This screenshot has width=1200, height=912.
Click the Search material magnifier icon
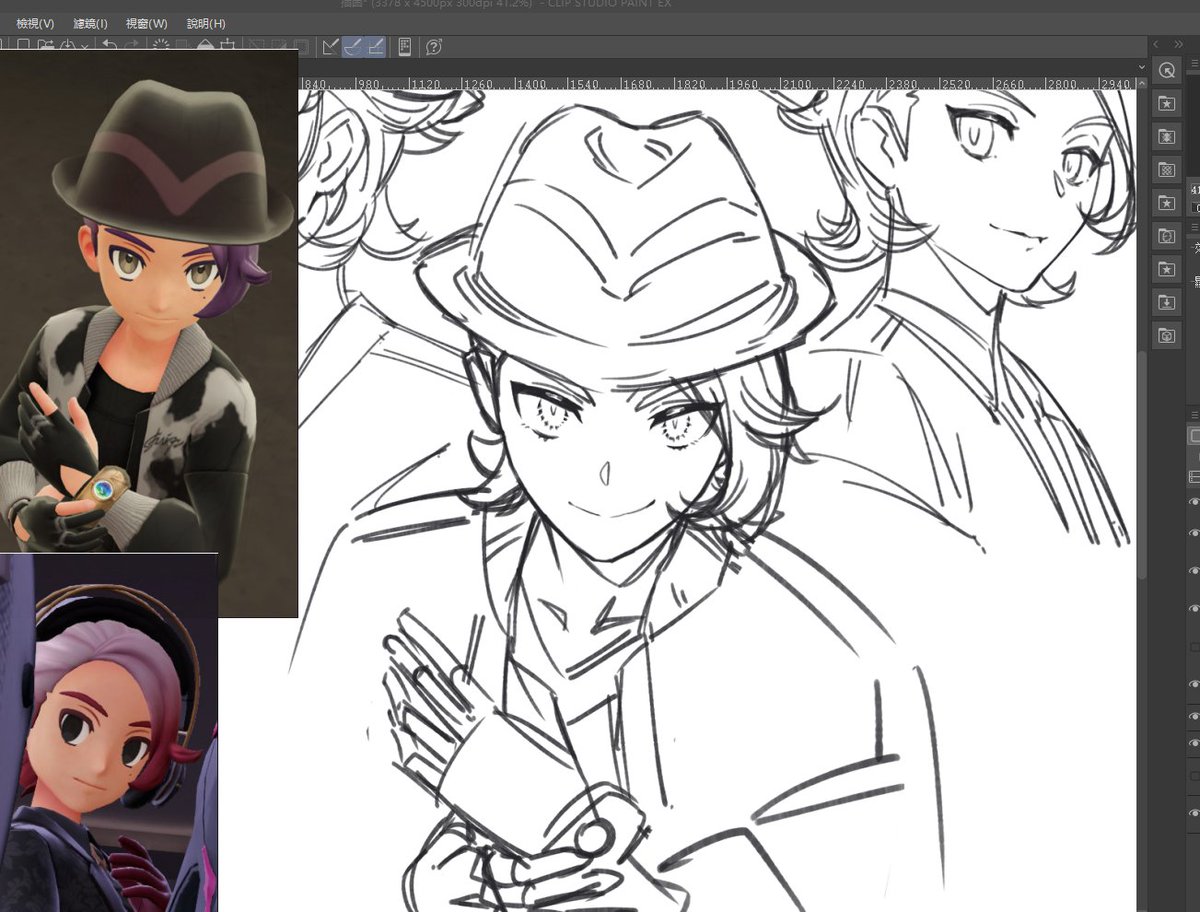click(1166, 70)
